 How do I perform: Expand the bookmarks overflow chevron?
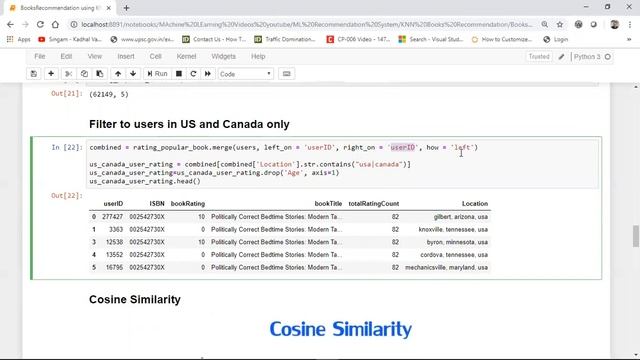[x=629, y=39]
